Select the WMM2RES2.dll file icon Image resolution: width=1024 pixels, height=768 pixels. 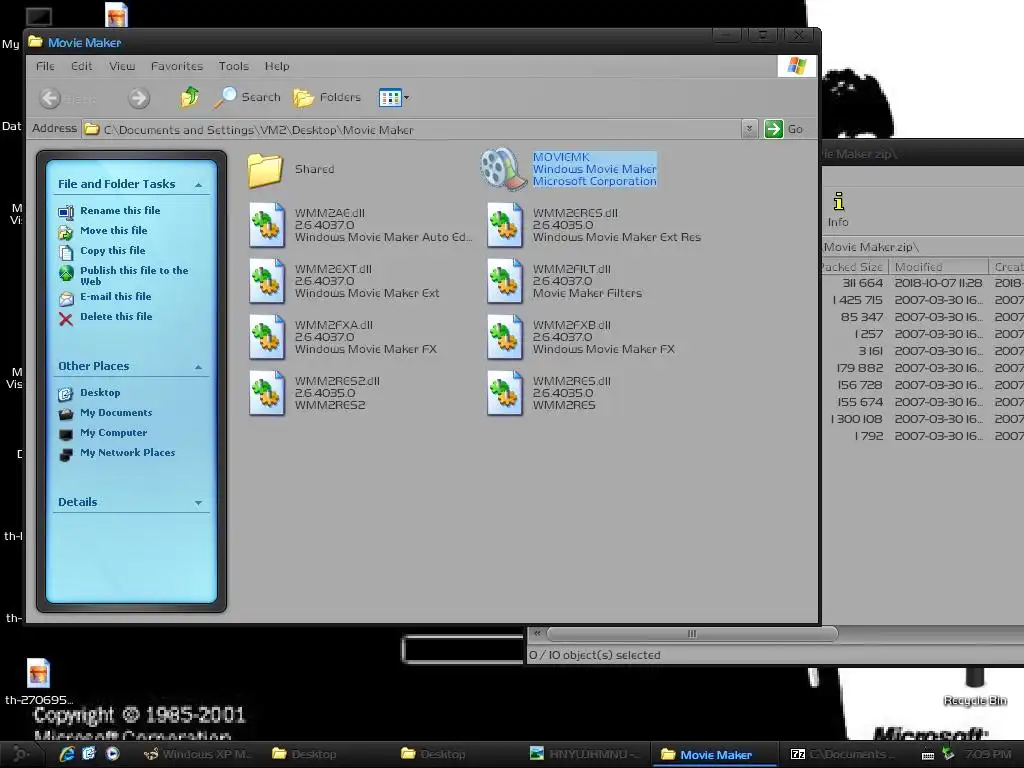tap(267, 393)
